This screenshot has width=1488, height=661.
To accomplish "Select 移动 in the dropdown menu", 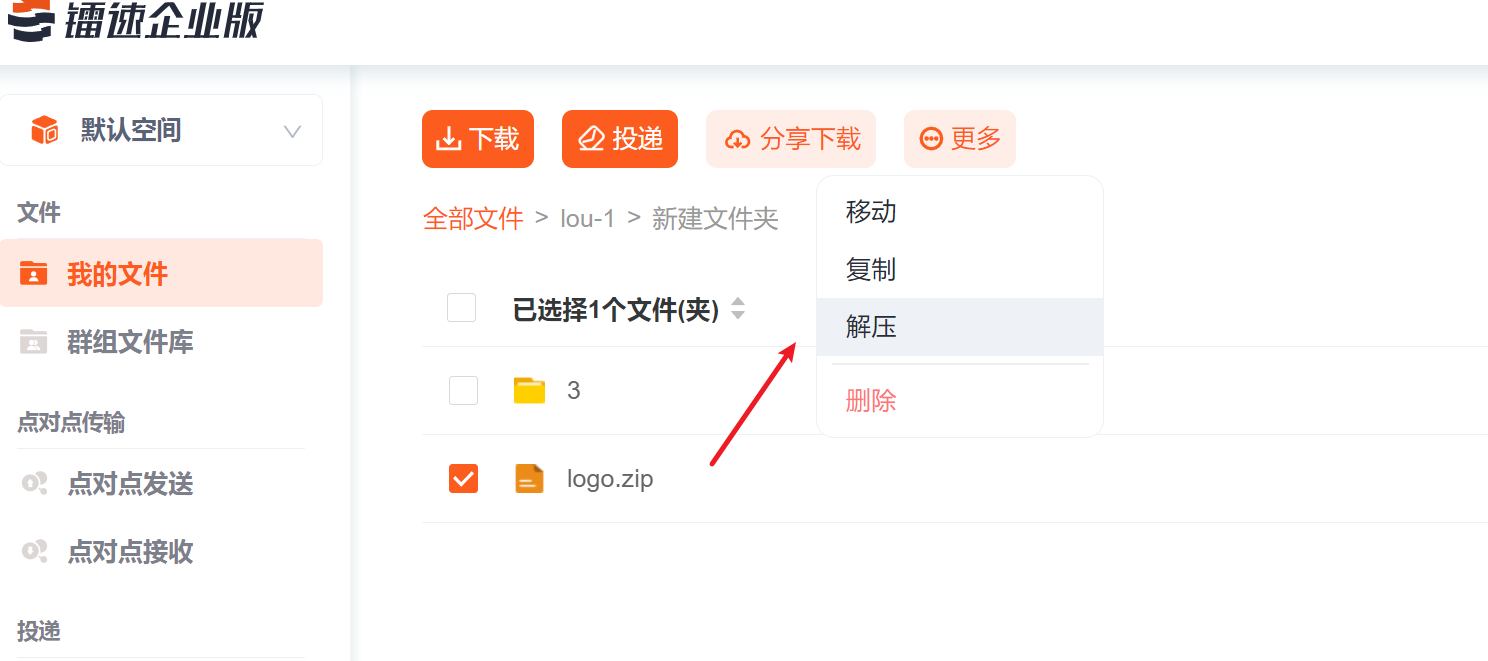I will (x=871, y=212).
